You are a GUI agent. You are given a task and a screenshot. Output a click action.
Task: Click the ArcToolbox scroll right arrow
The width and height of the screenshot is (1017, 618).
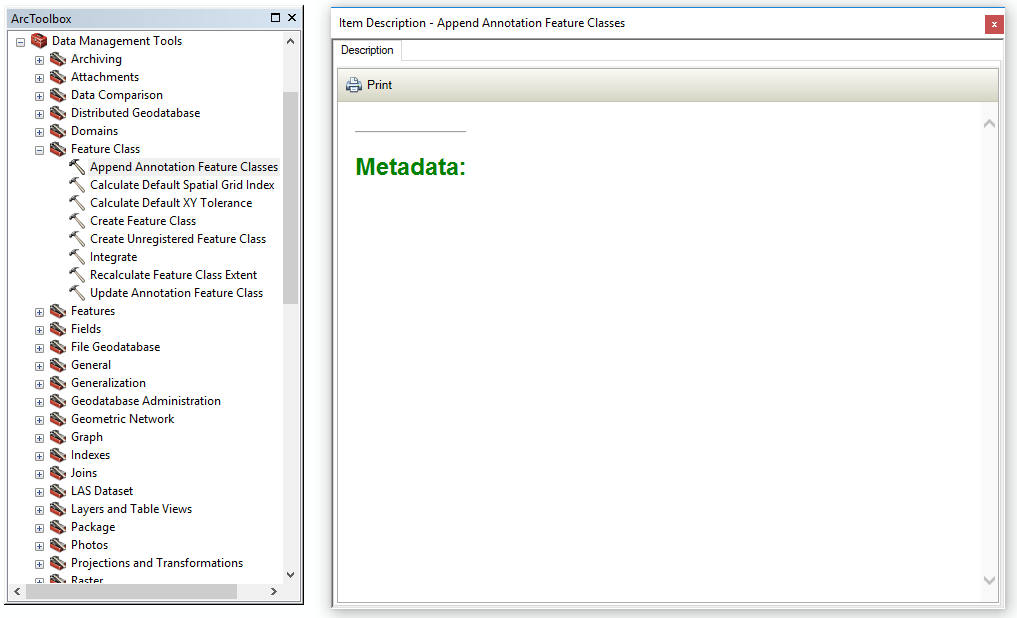pos(274,591)
